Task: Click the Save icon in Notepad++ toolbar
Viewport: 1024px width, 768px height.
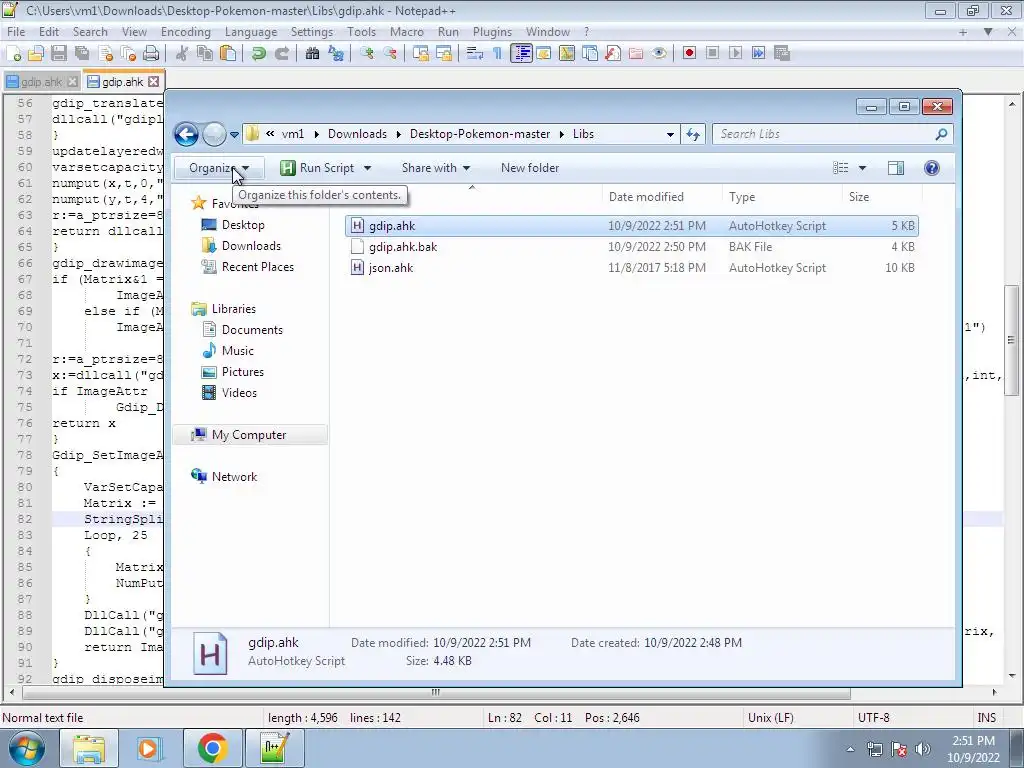Action: pyautogui.click(x=59, y=54)
